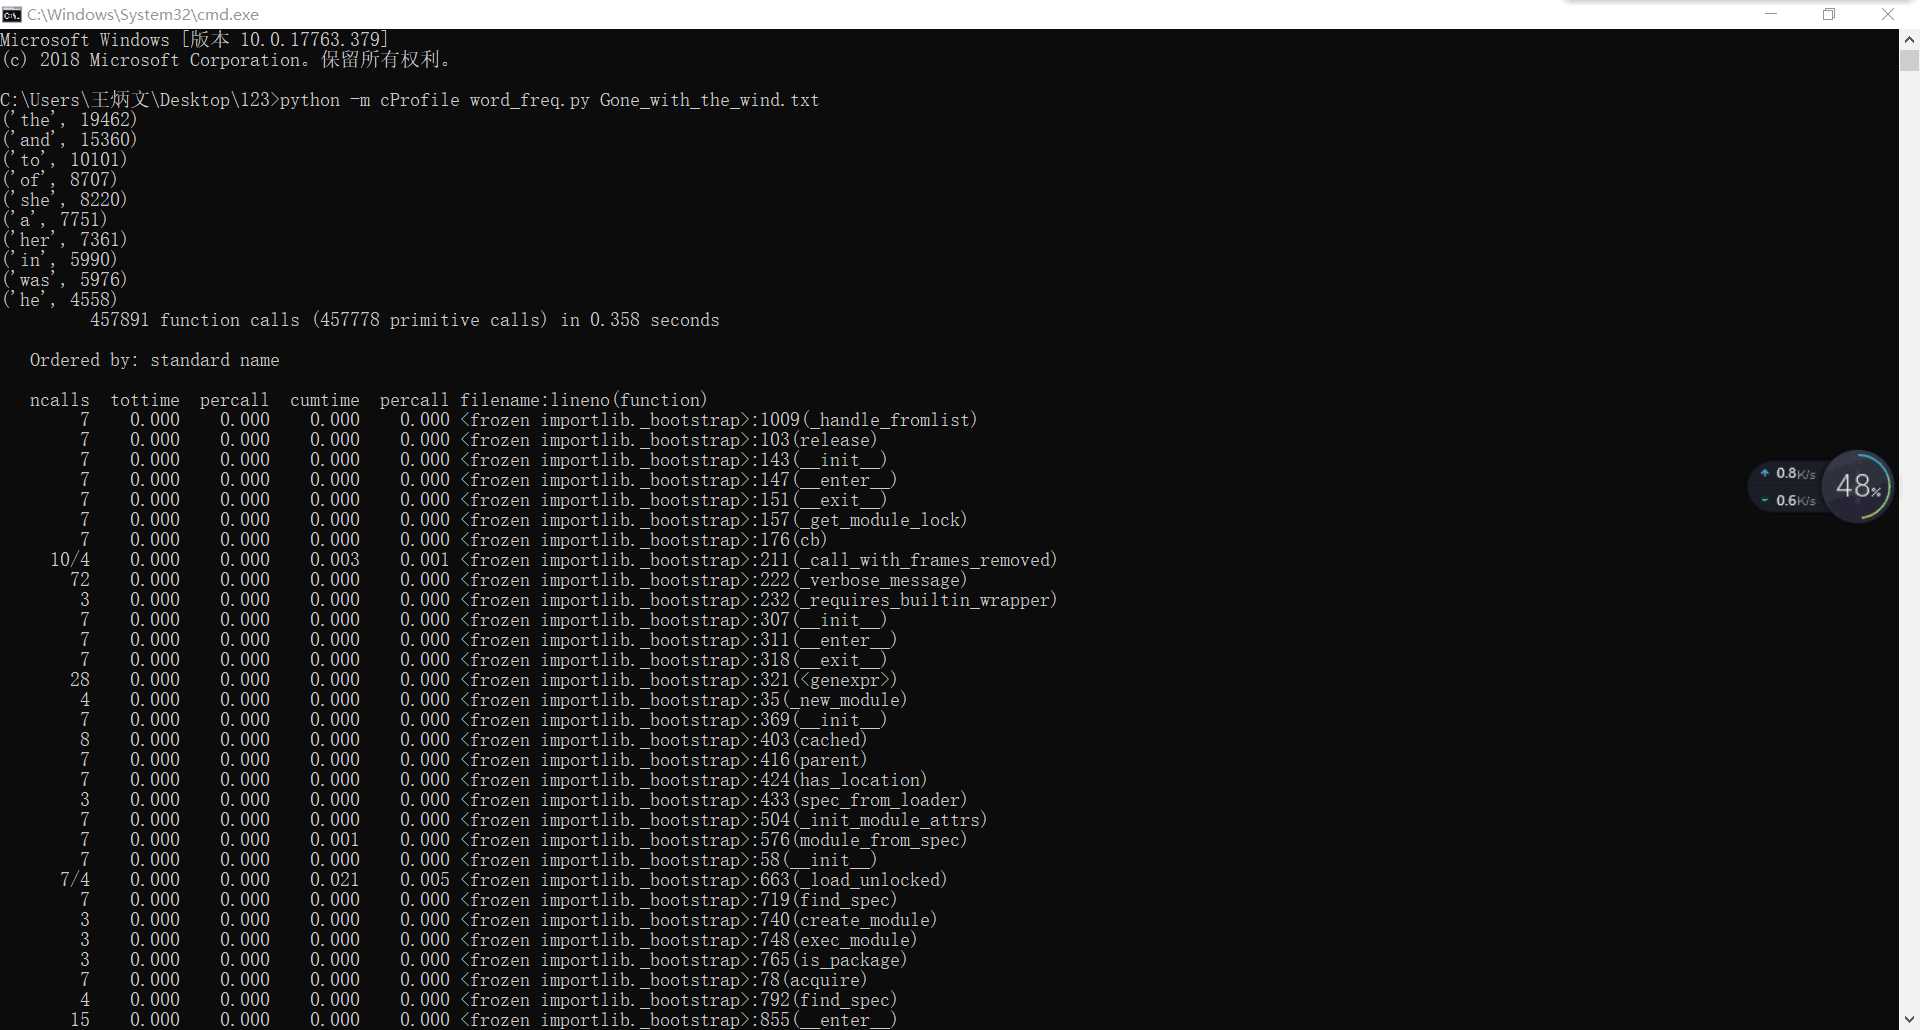Click the :403(cached) row
Screen dimensions: 1920x1030
point(474,740)
